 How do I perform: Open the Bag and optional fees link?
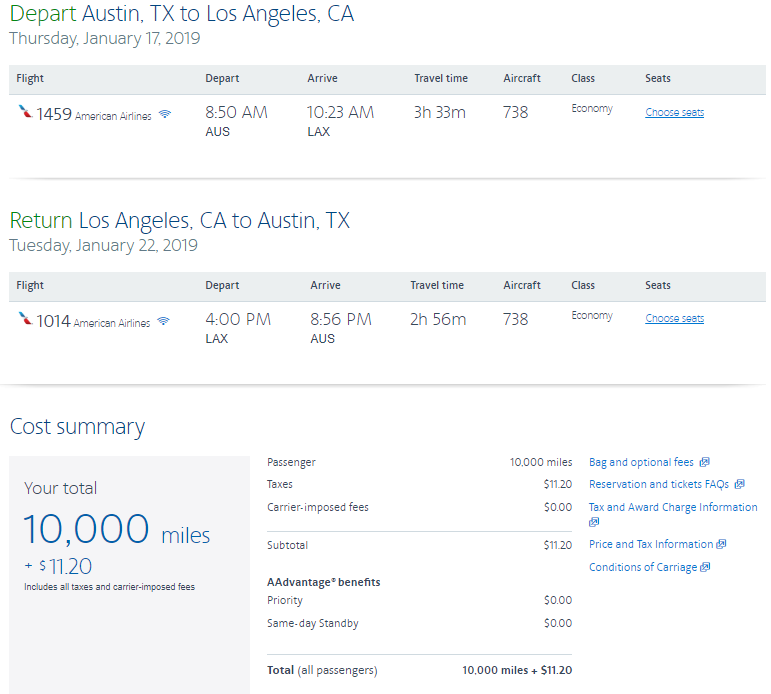pyautogui.click(x=641, y=462)
